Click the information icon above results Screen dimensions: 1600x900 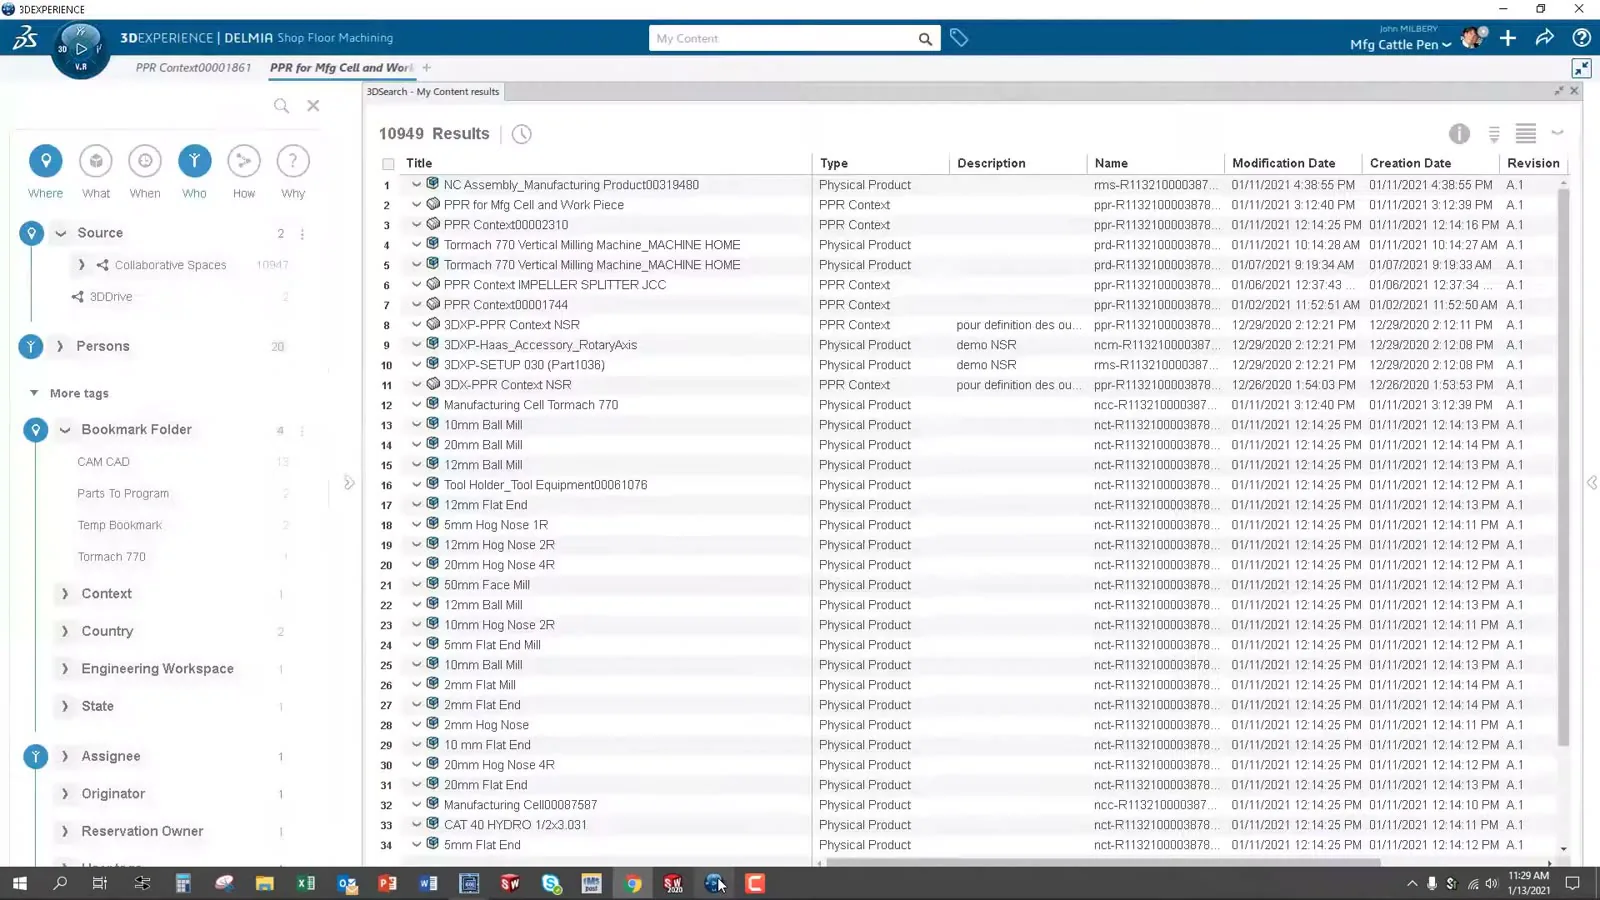coord(1459,133)
